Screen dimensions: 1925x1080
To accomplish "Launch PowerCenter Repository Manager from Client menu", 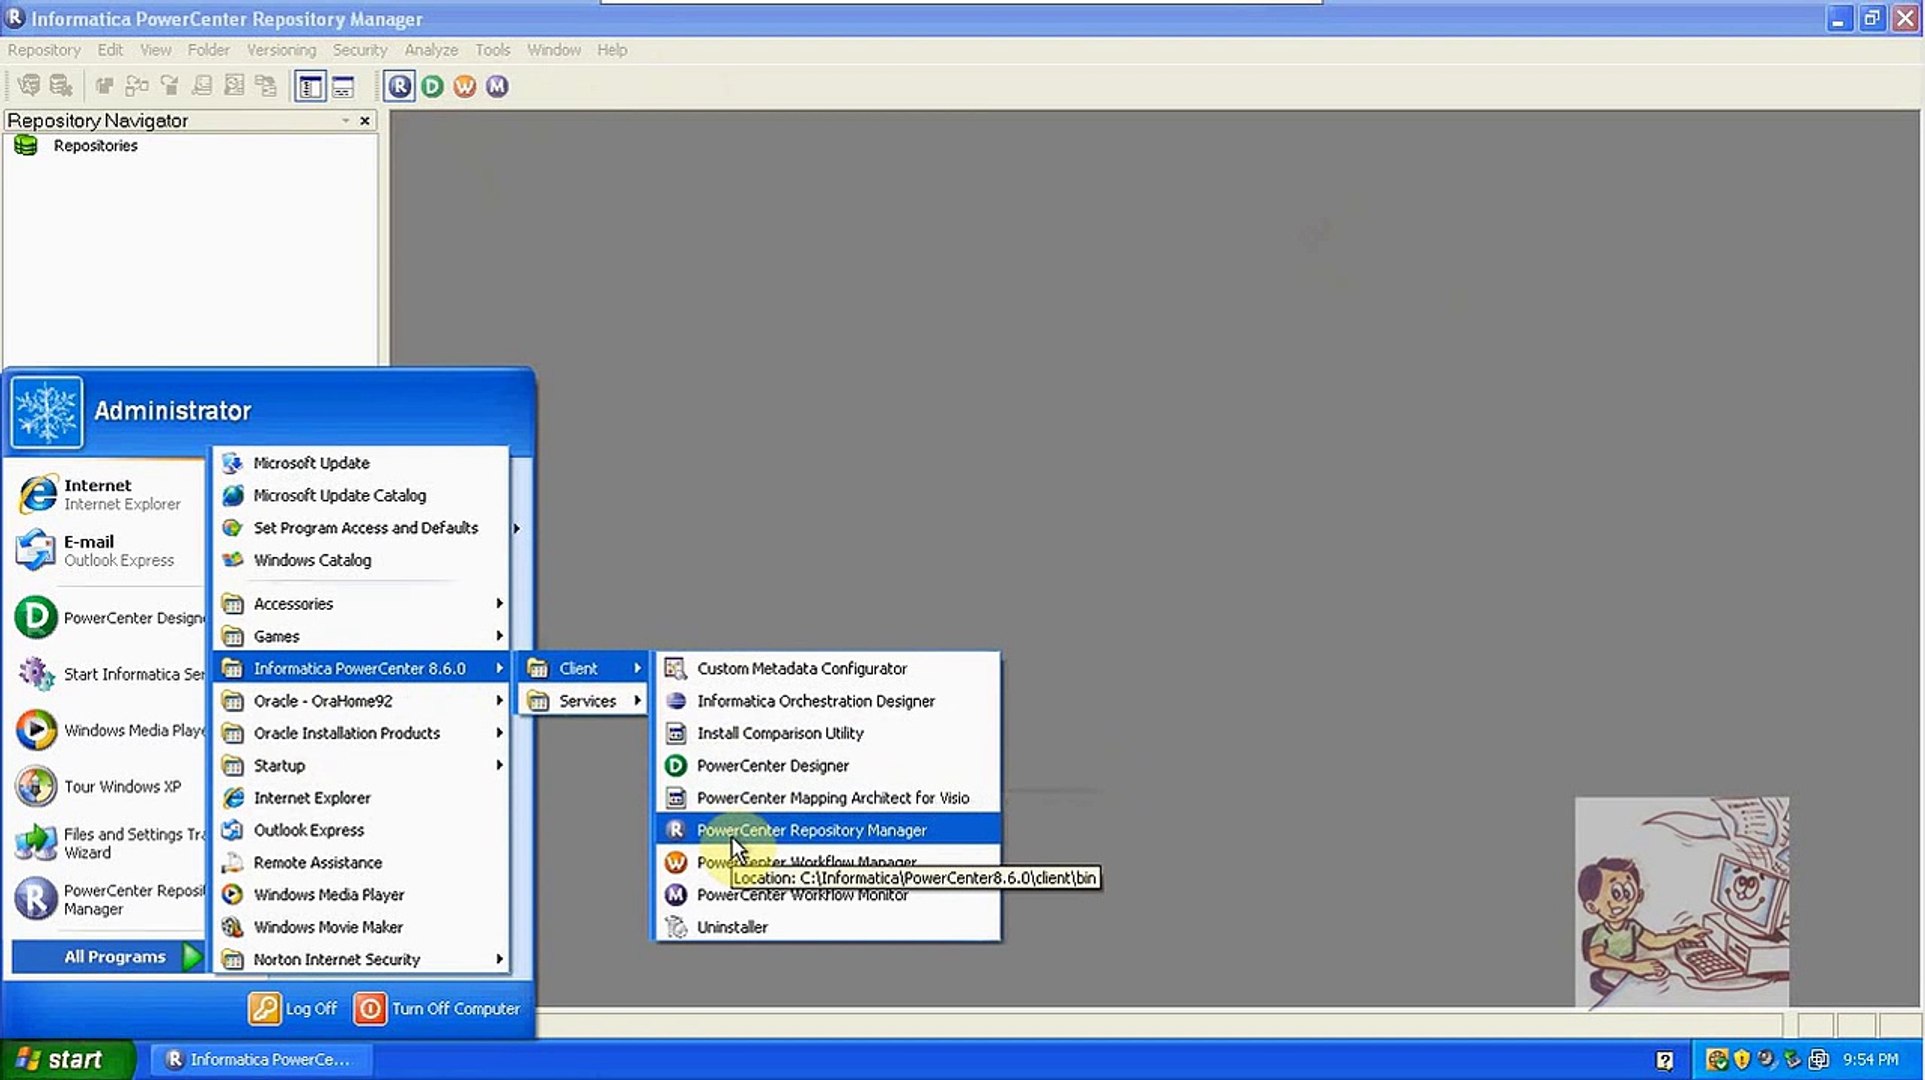I will point(828,830).
